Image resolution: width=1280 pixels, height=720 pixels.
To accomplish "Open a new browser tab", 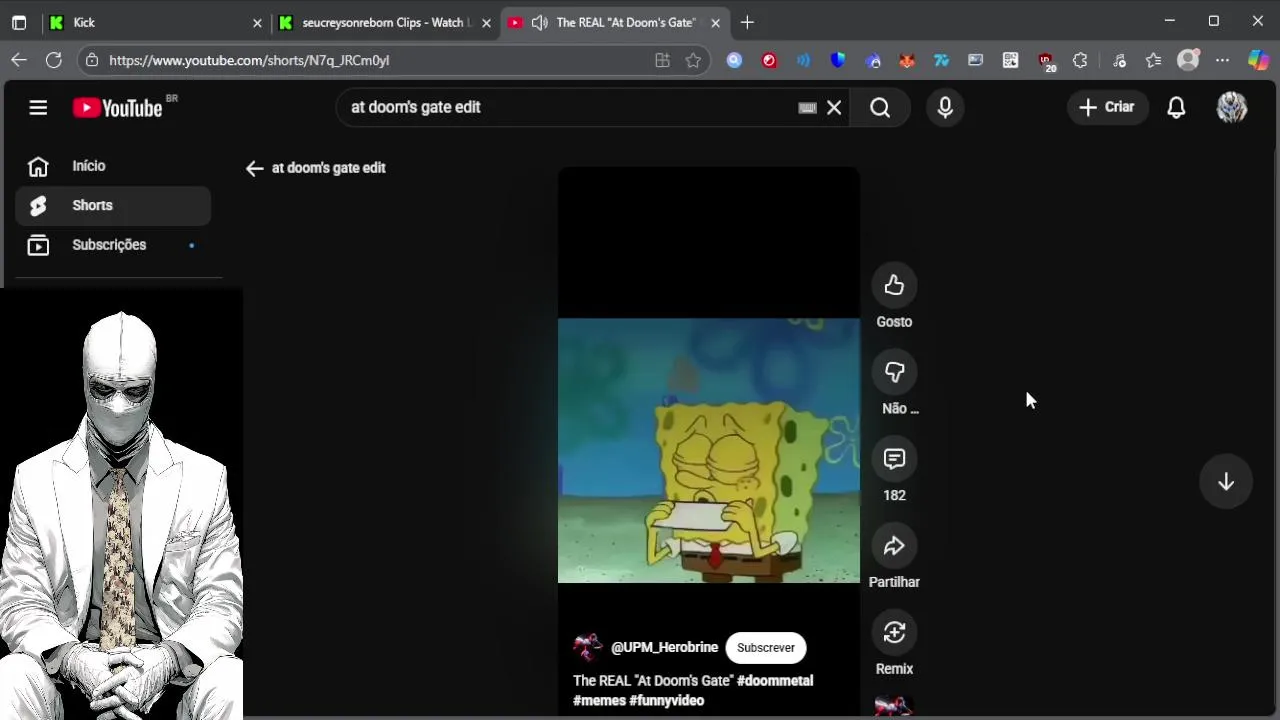I will click(x=747, y=22).
